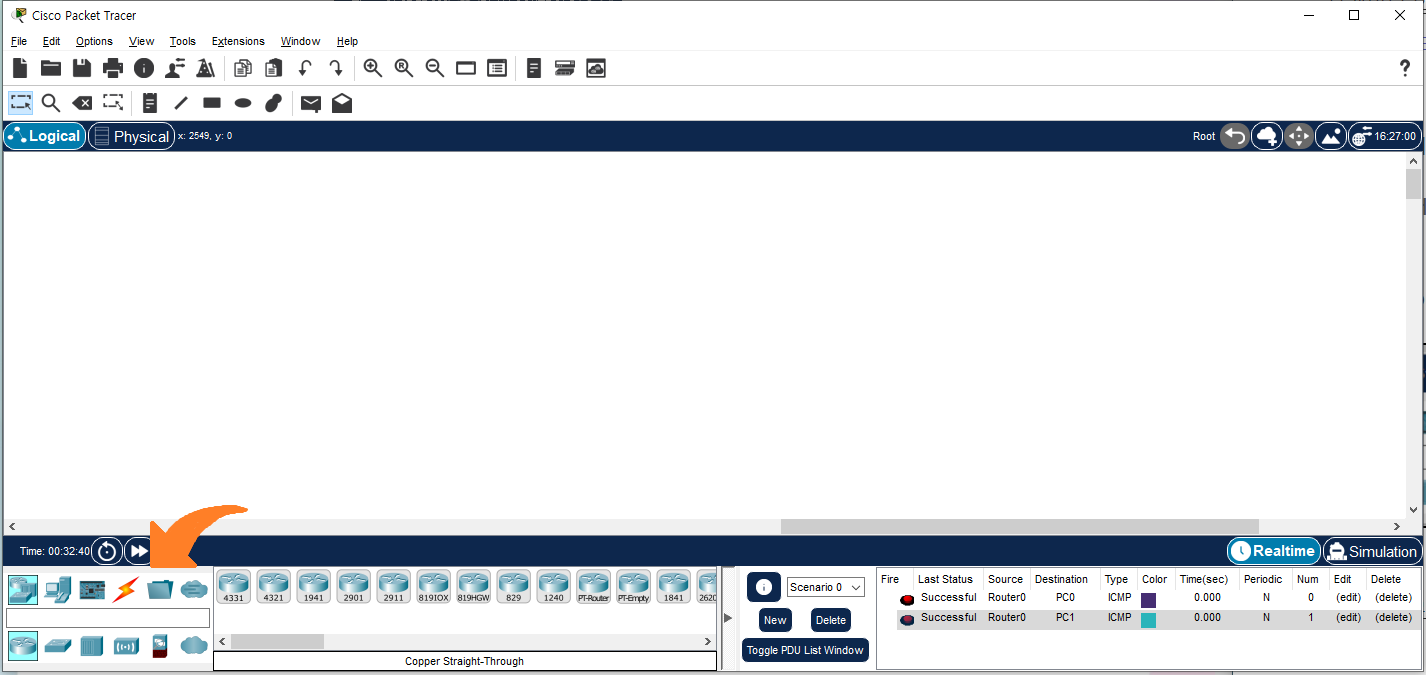Choose the Connections lightning bolt category
The height and width of the screenshot is (675, 1426).
click(125, 589)
